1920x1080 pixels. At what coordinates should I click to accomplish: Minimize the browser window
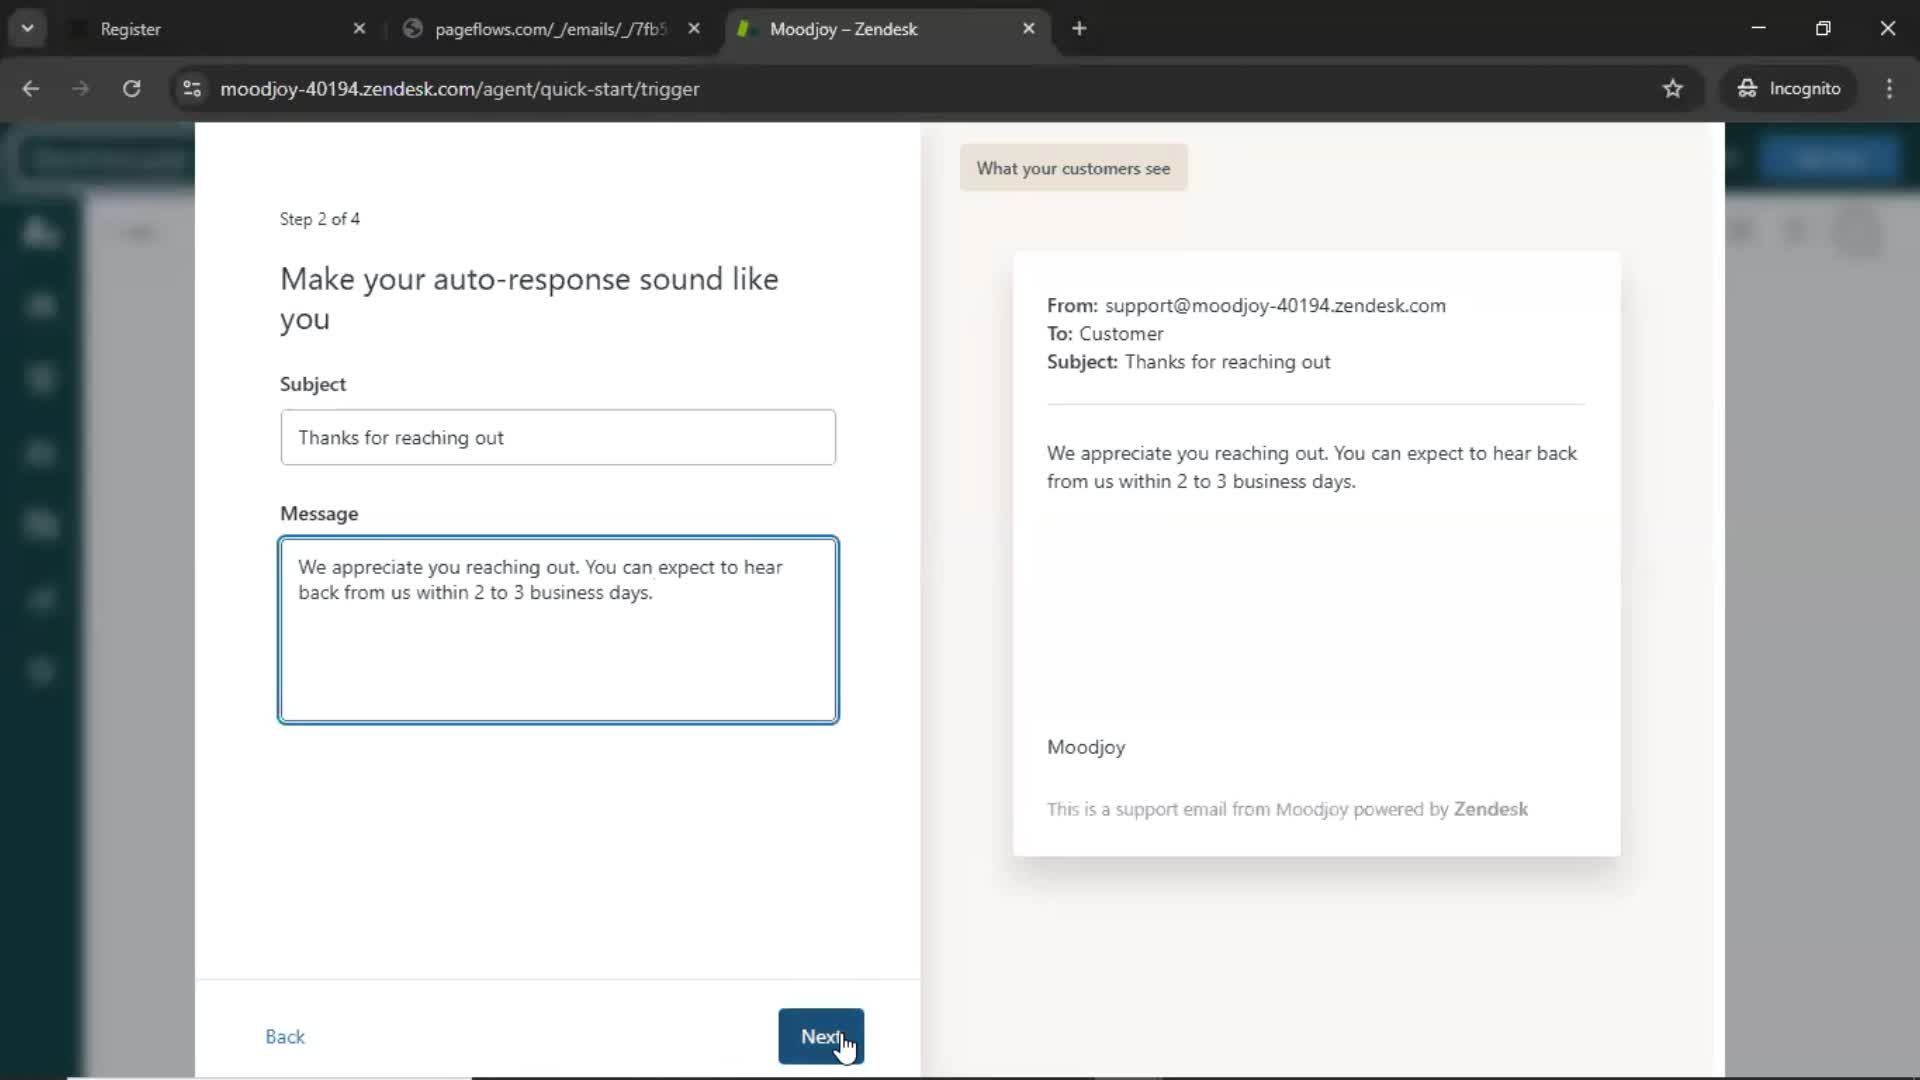click(1758, 29)
